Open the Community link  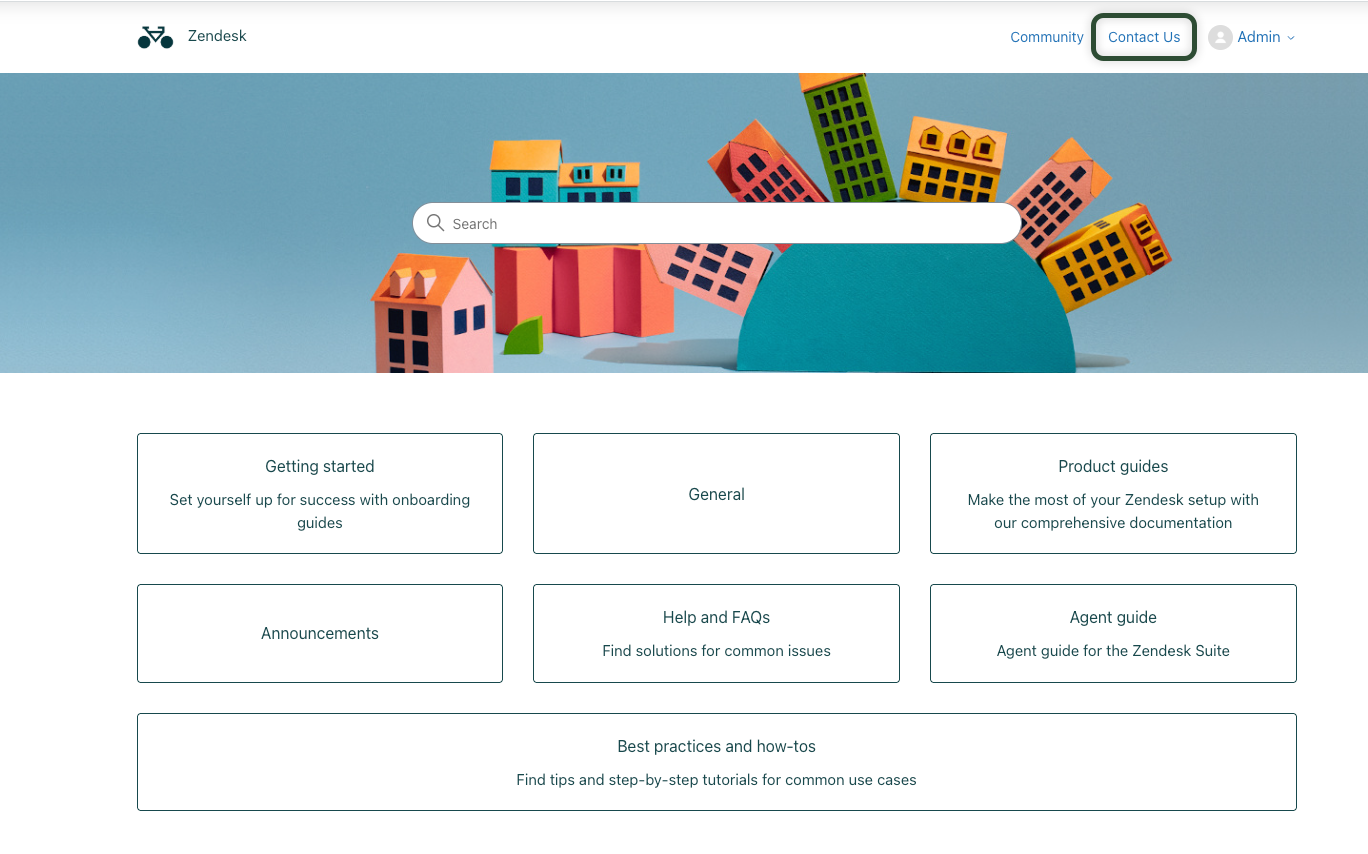1046,37
